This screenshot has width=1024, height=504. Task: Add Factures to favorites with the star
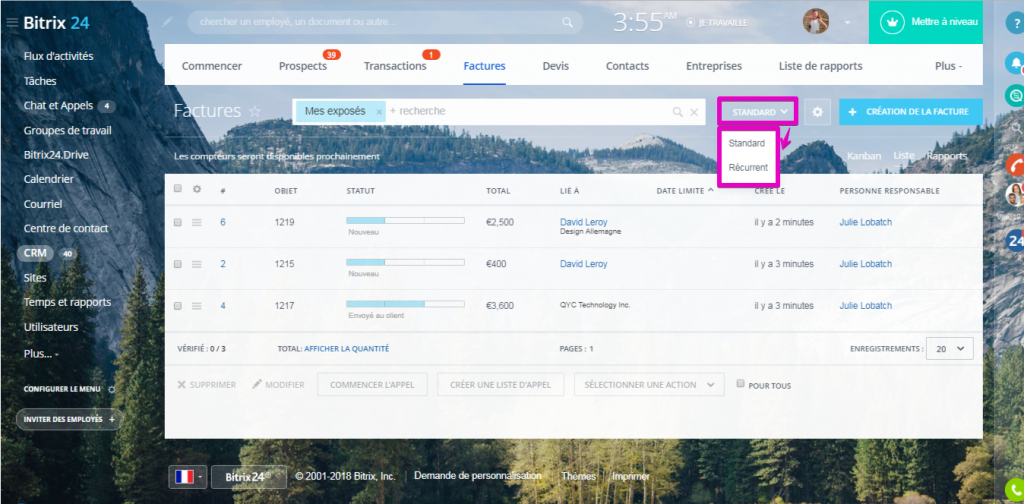pyautogui.click(x=255, y=112)
